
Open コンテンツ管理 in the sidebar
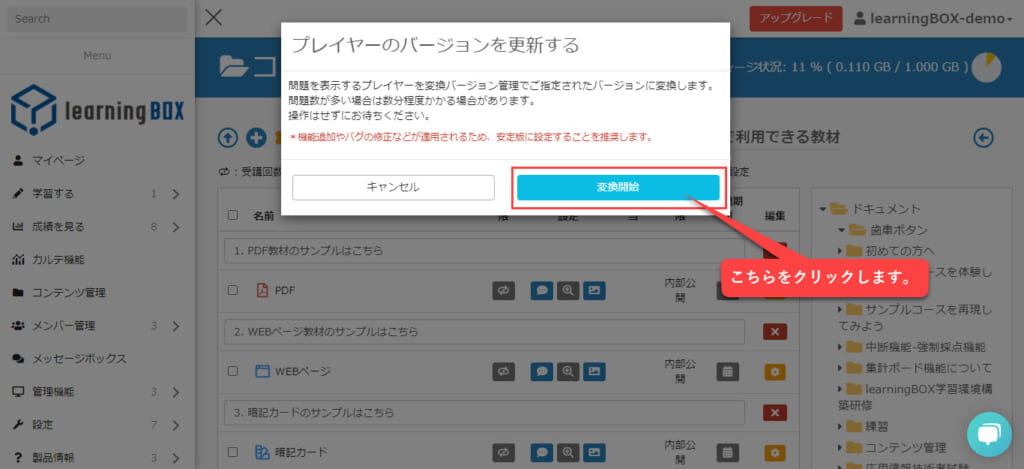tap(68, 293)
